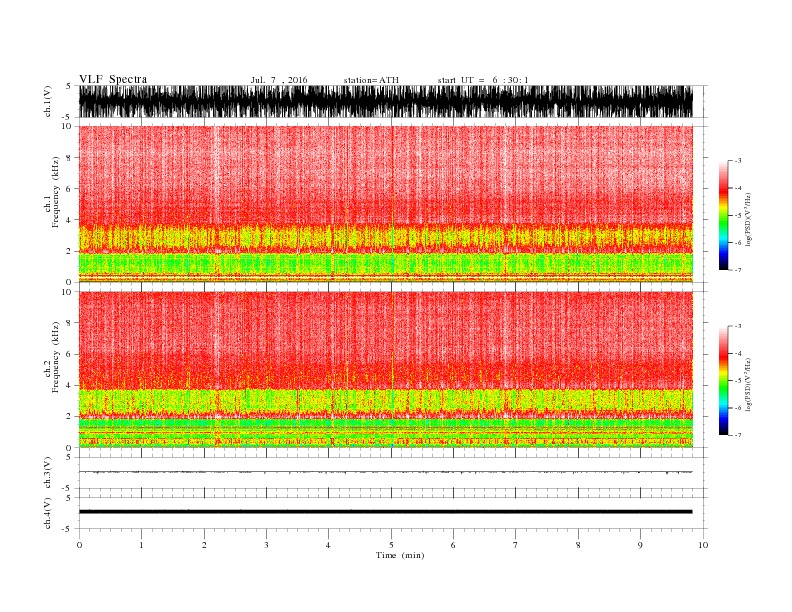
Task: Click the ch.1 'Frequency (kHz)' axis label
Action: (56, 192)
